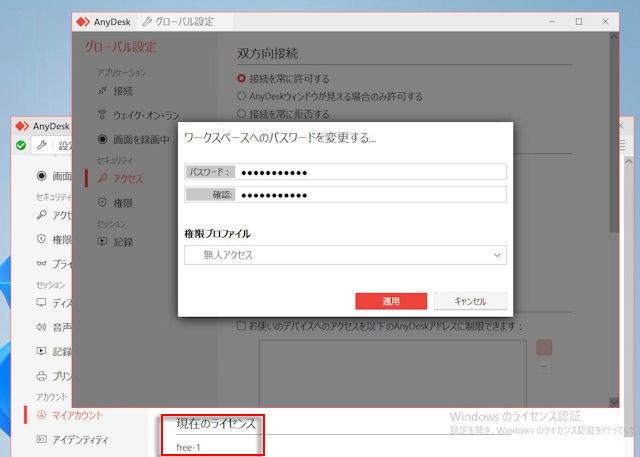Open ウェイク・オン・ラン settings item
The width and height of the screenshot is (640, 457).
coord(146,115)
